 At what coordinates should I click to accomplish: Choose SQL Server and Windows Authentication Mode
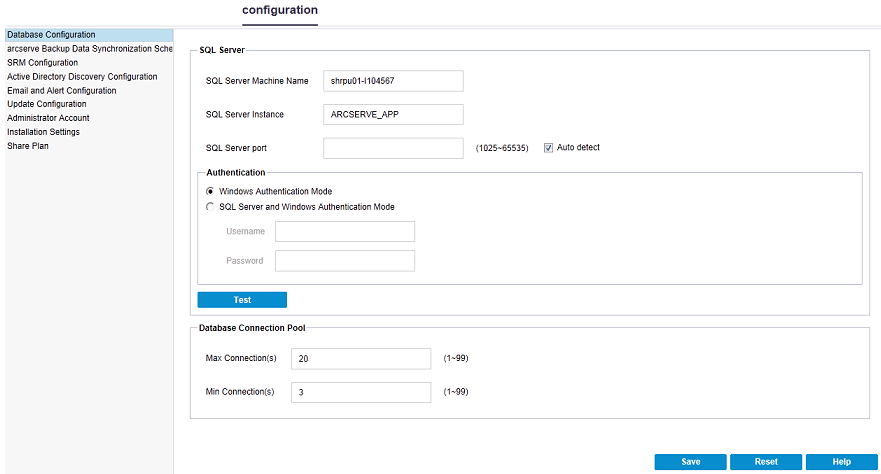click(x=210, y=207)
